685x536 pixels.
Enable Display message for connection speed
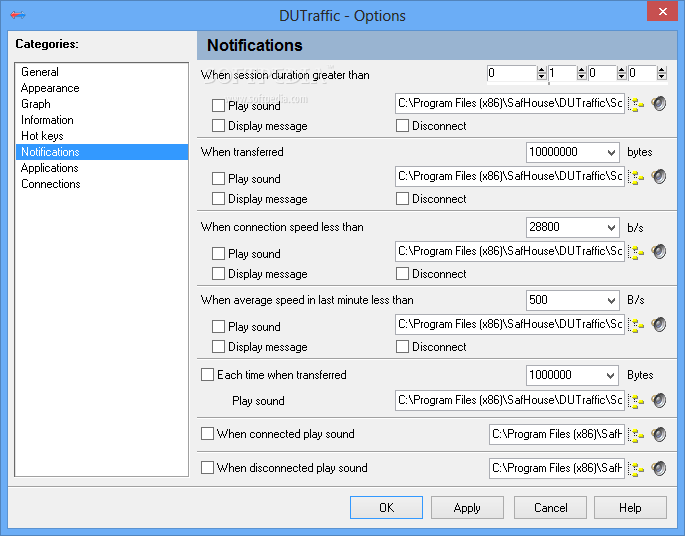(218, 274)
